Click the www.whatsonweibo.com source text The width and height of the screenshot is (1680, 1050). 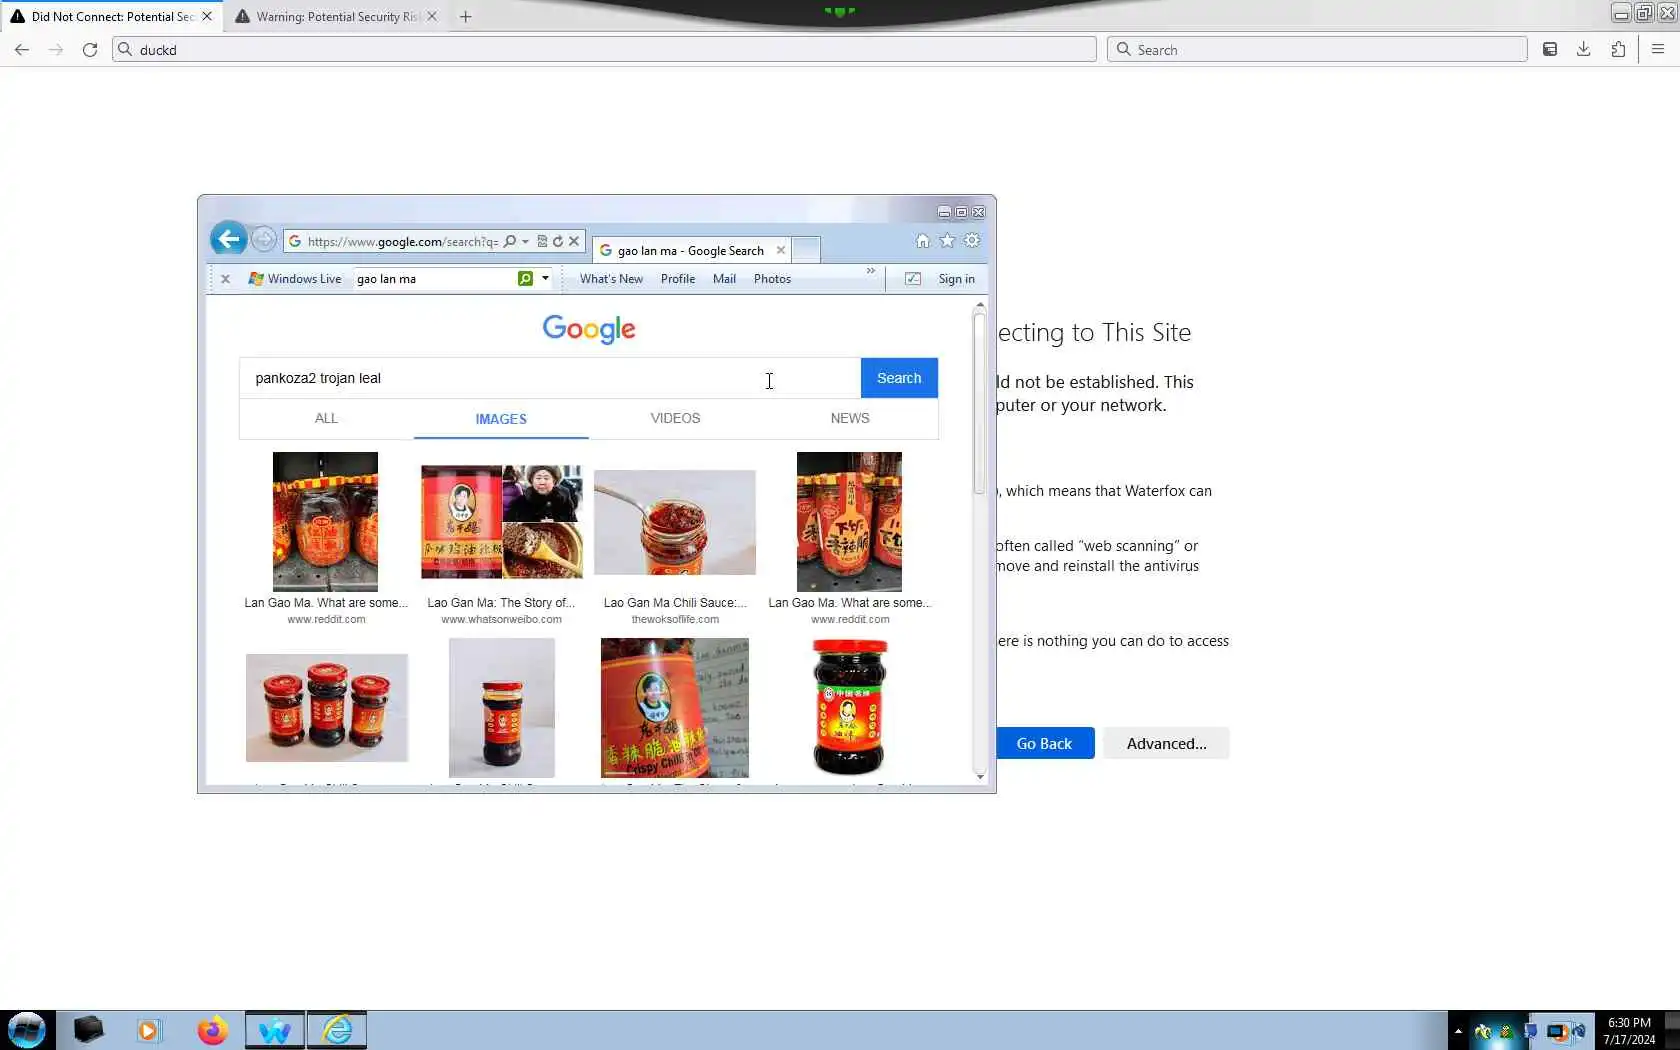(501, 620)
